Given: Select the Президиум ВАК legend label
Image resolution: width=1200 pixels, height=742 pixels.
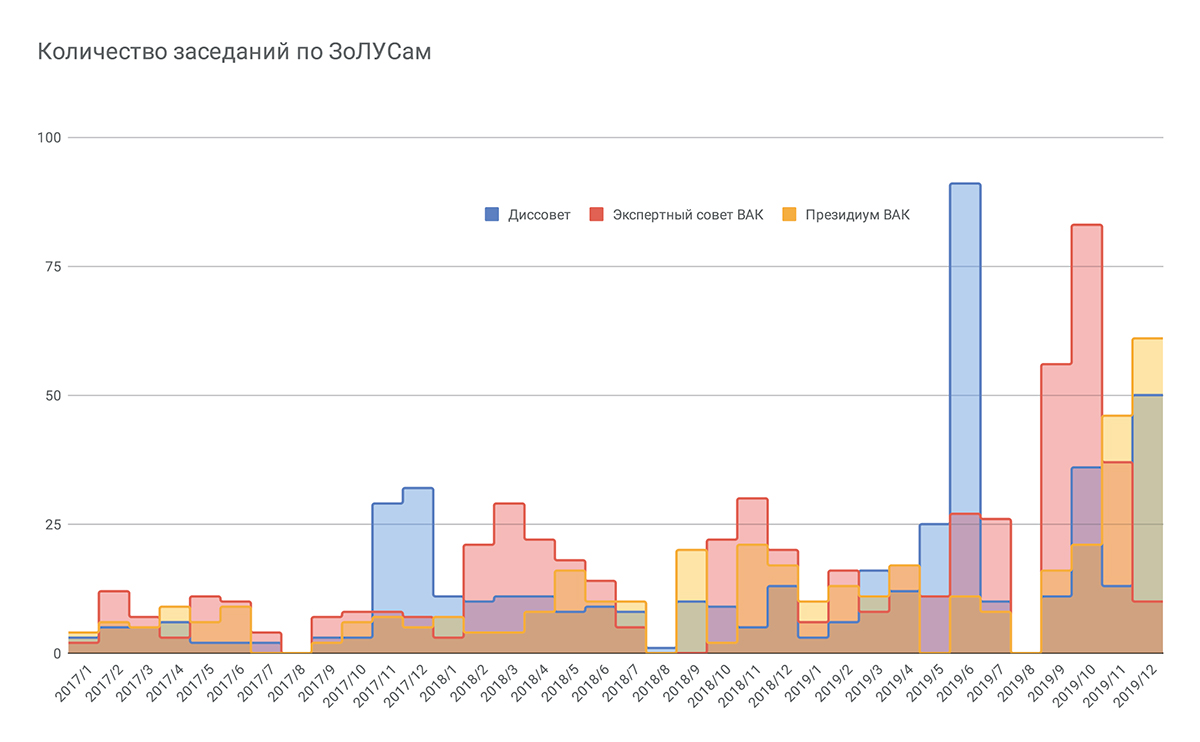Looking at the screenshot, I should coord(855,215).
